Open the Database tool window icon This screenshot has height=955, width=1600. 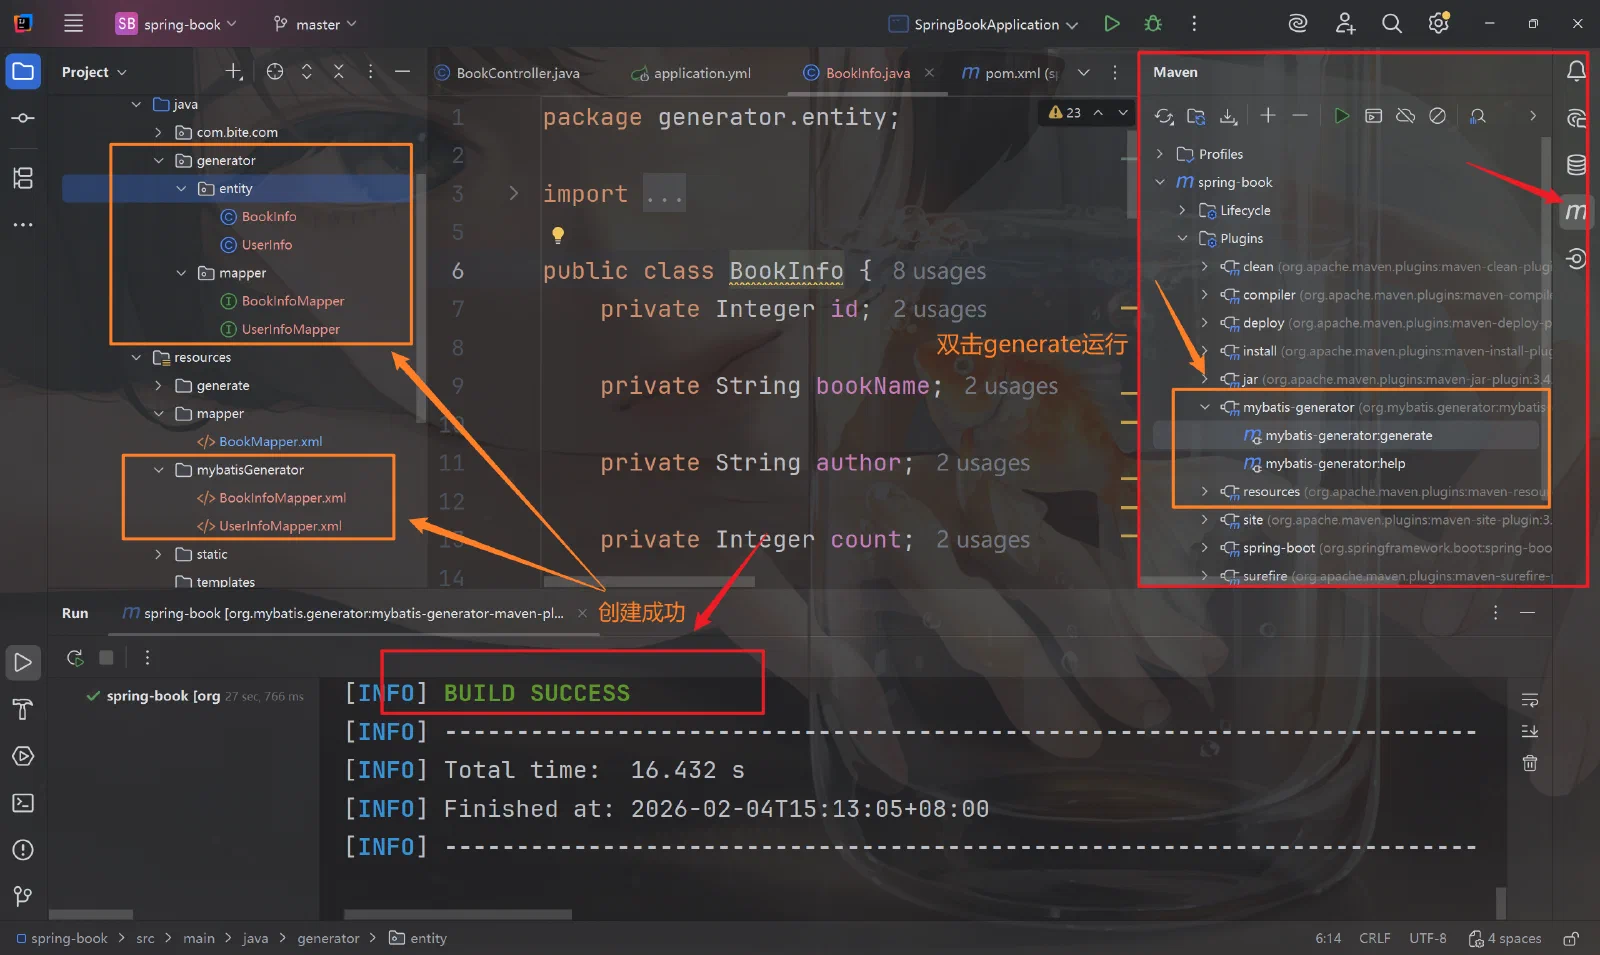(1576, 165)
